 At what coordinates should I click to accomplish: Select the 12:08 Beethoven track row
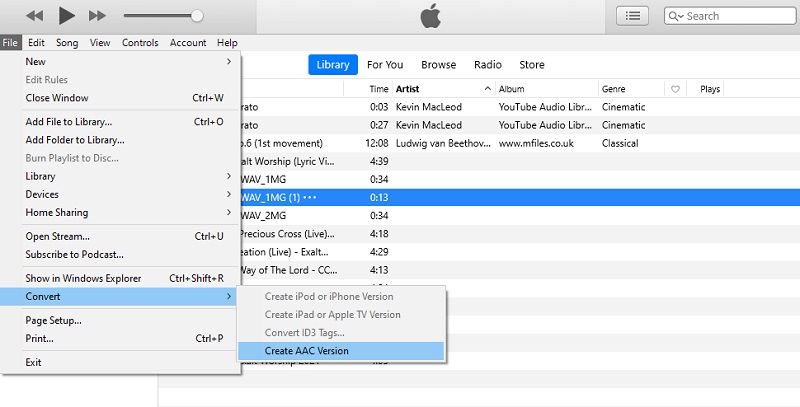coord(520,143)
